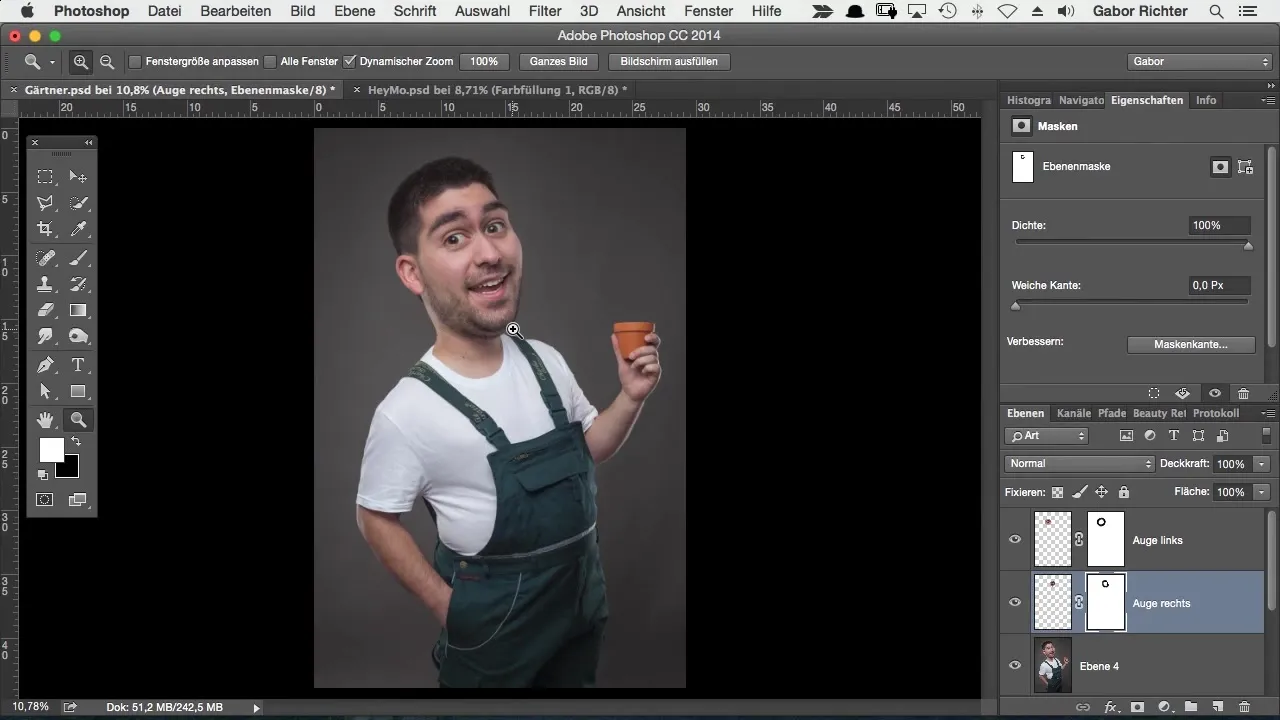Create new group folder in Layers panel
This screenshot has width=1280, height=720.
(1191, 707)
